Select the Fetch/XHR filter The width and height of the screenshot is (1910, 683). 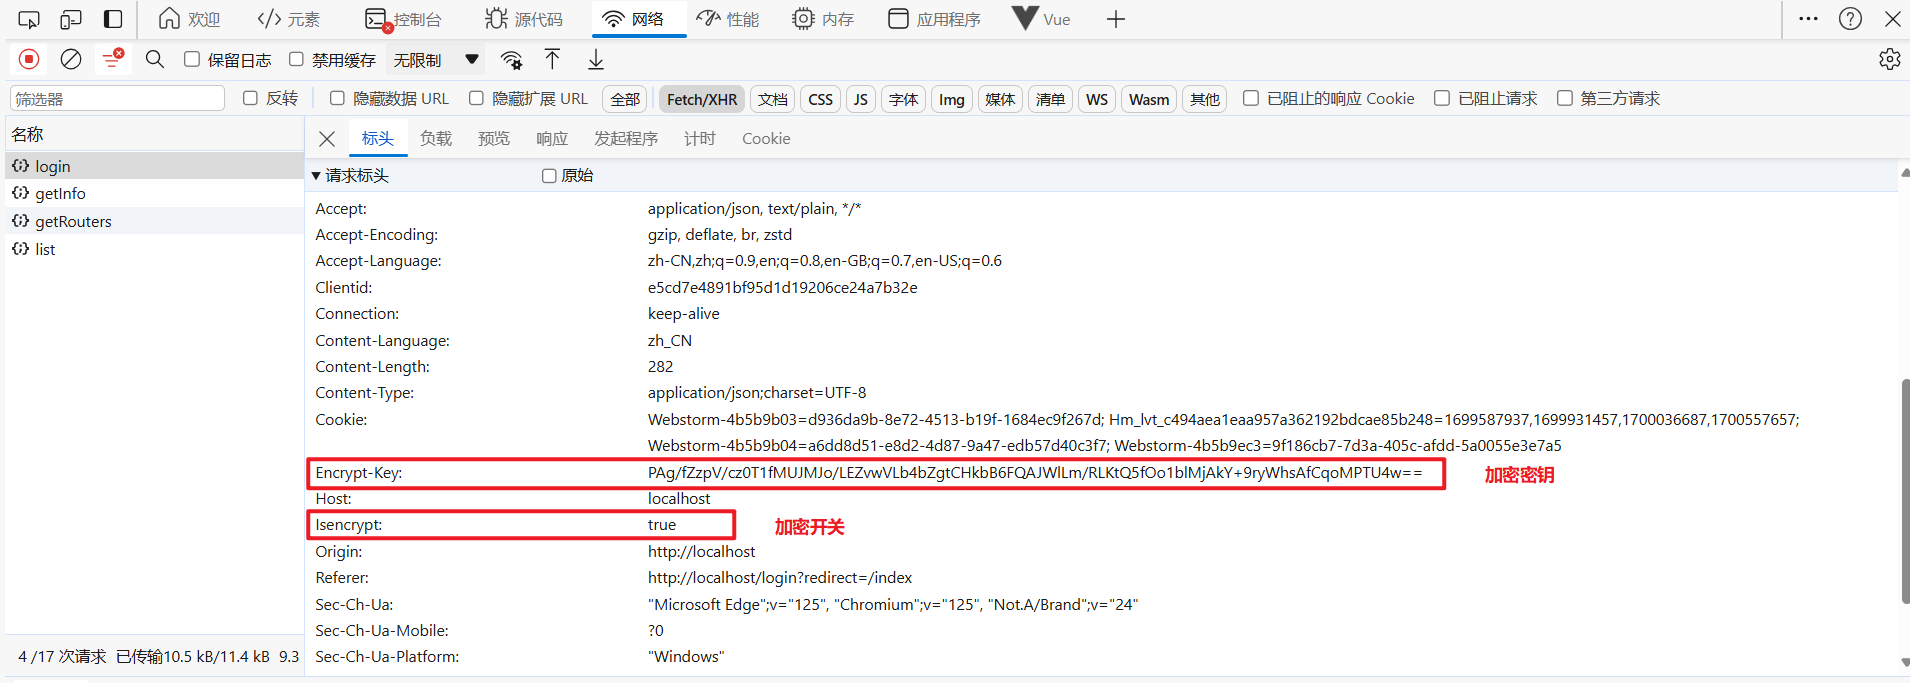coord(701,99)
